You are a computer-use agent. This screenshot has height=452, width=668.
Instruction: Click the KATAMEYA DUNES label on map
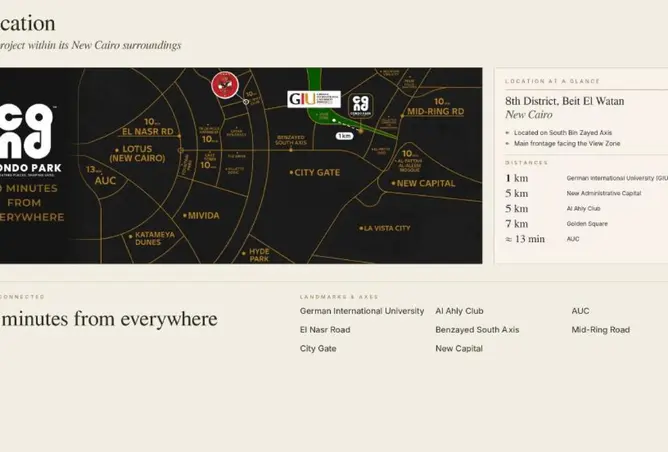click(x=155, y=239)
